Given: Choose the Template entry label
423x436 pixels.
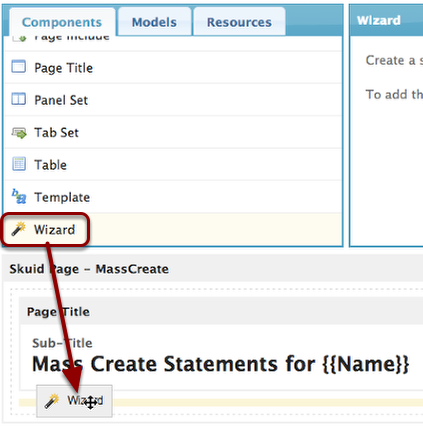Looking at the screenshot, I should (62, 197).
